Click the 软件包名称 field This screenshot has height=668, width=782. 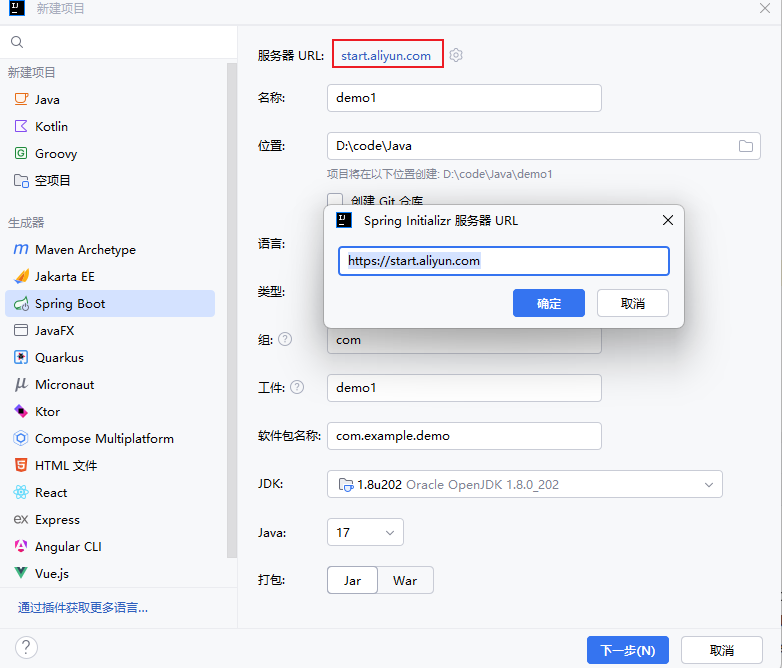464,436
